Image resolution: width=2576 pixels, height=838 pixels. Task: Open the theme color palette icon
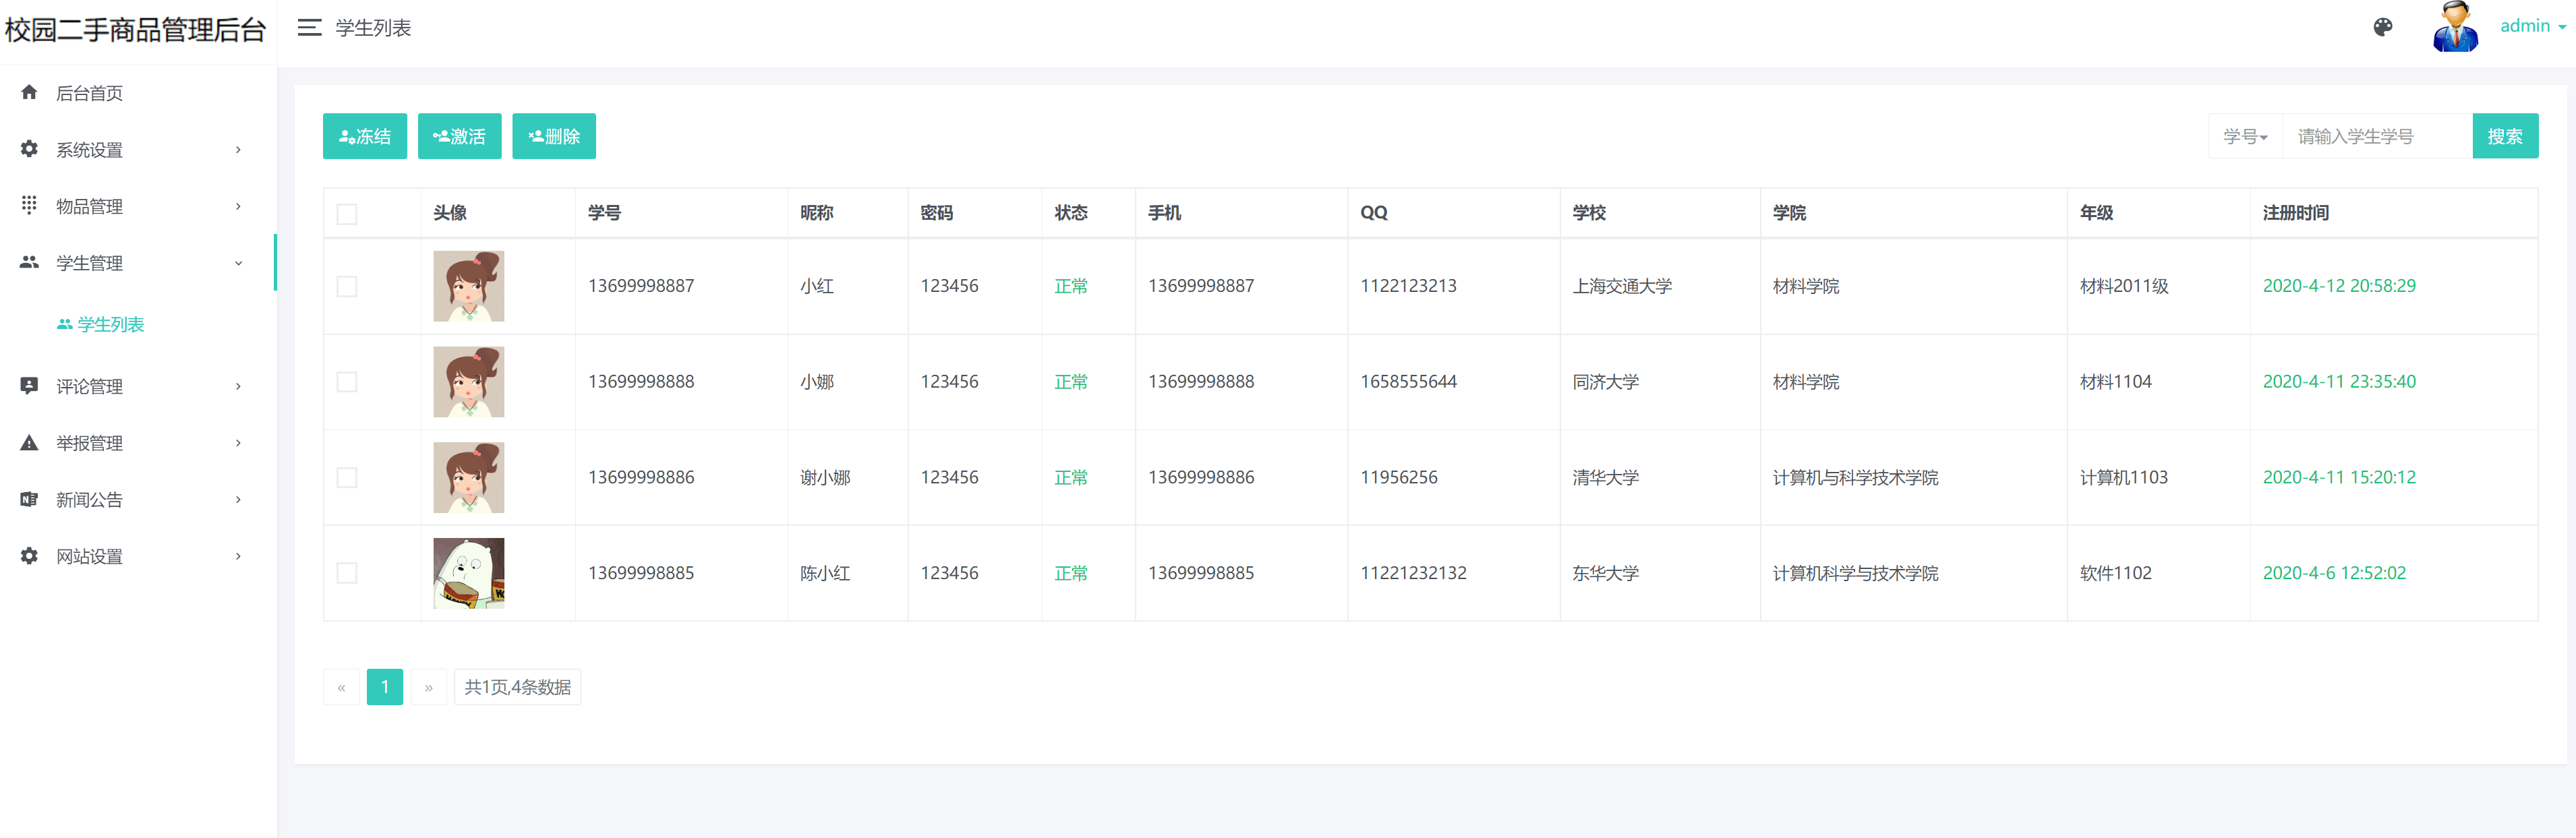pyautogui.click(x=2383, y=27)
